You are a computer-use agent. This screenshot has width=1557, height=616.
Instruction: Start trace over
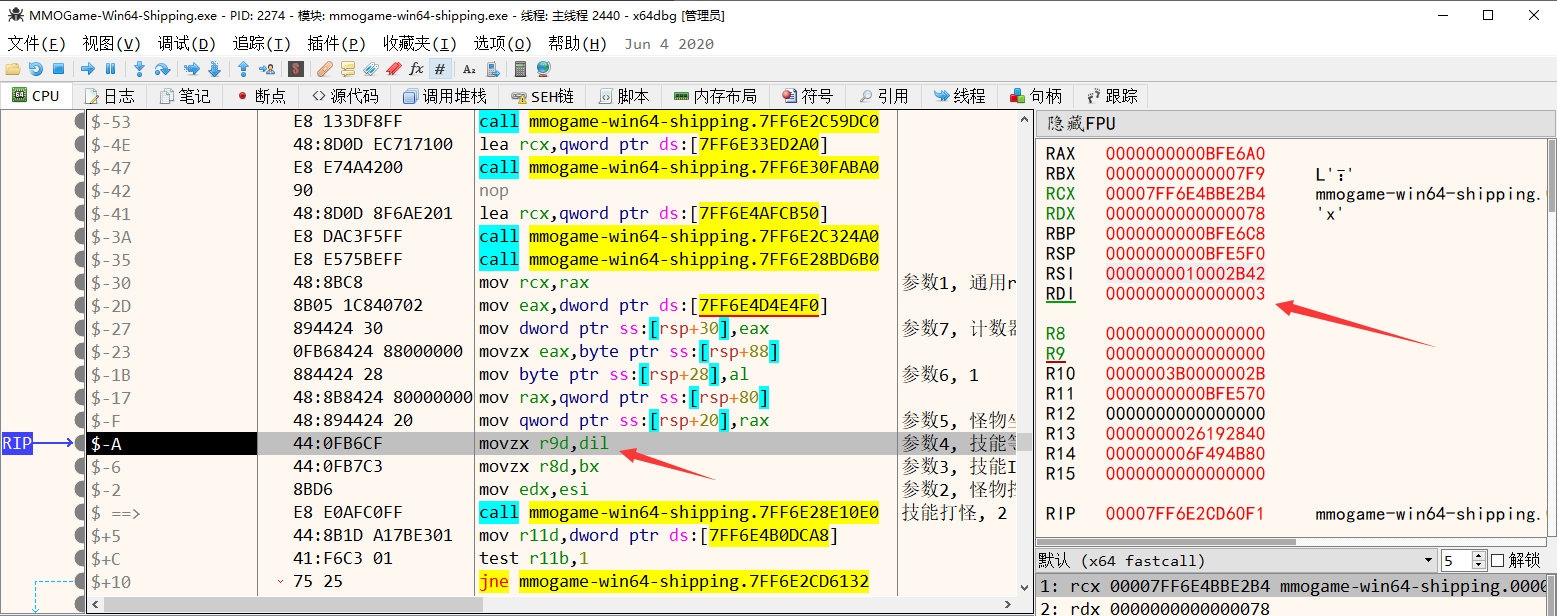pyautogui.click(x=214, y=69)
